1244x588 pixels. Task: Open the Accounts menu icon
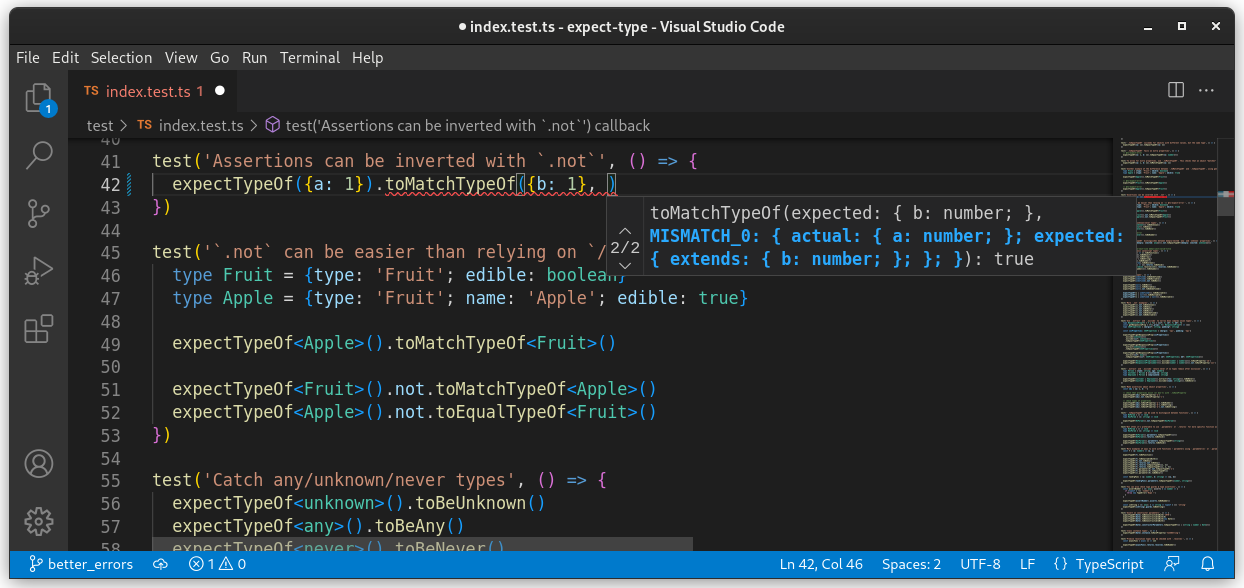pos(38,463)
